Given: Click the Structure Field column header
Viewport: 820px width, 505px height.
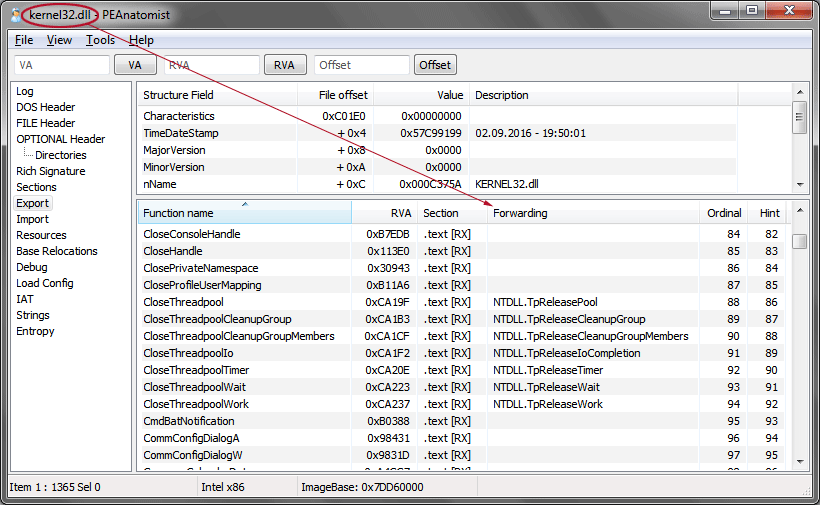Looking at the screenshot, I should tap(218, 95).
